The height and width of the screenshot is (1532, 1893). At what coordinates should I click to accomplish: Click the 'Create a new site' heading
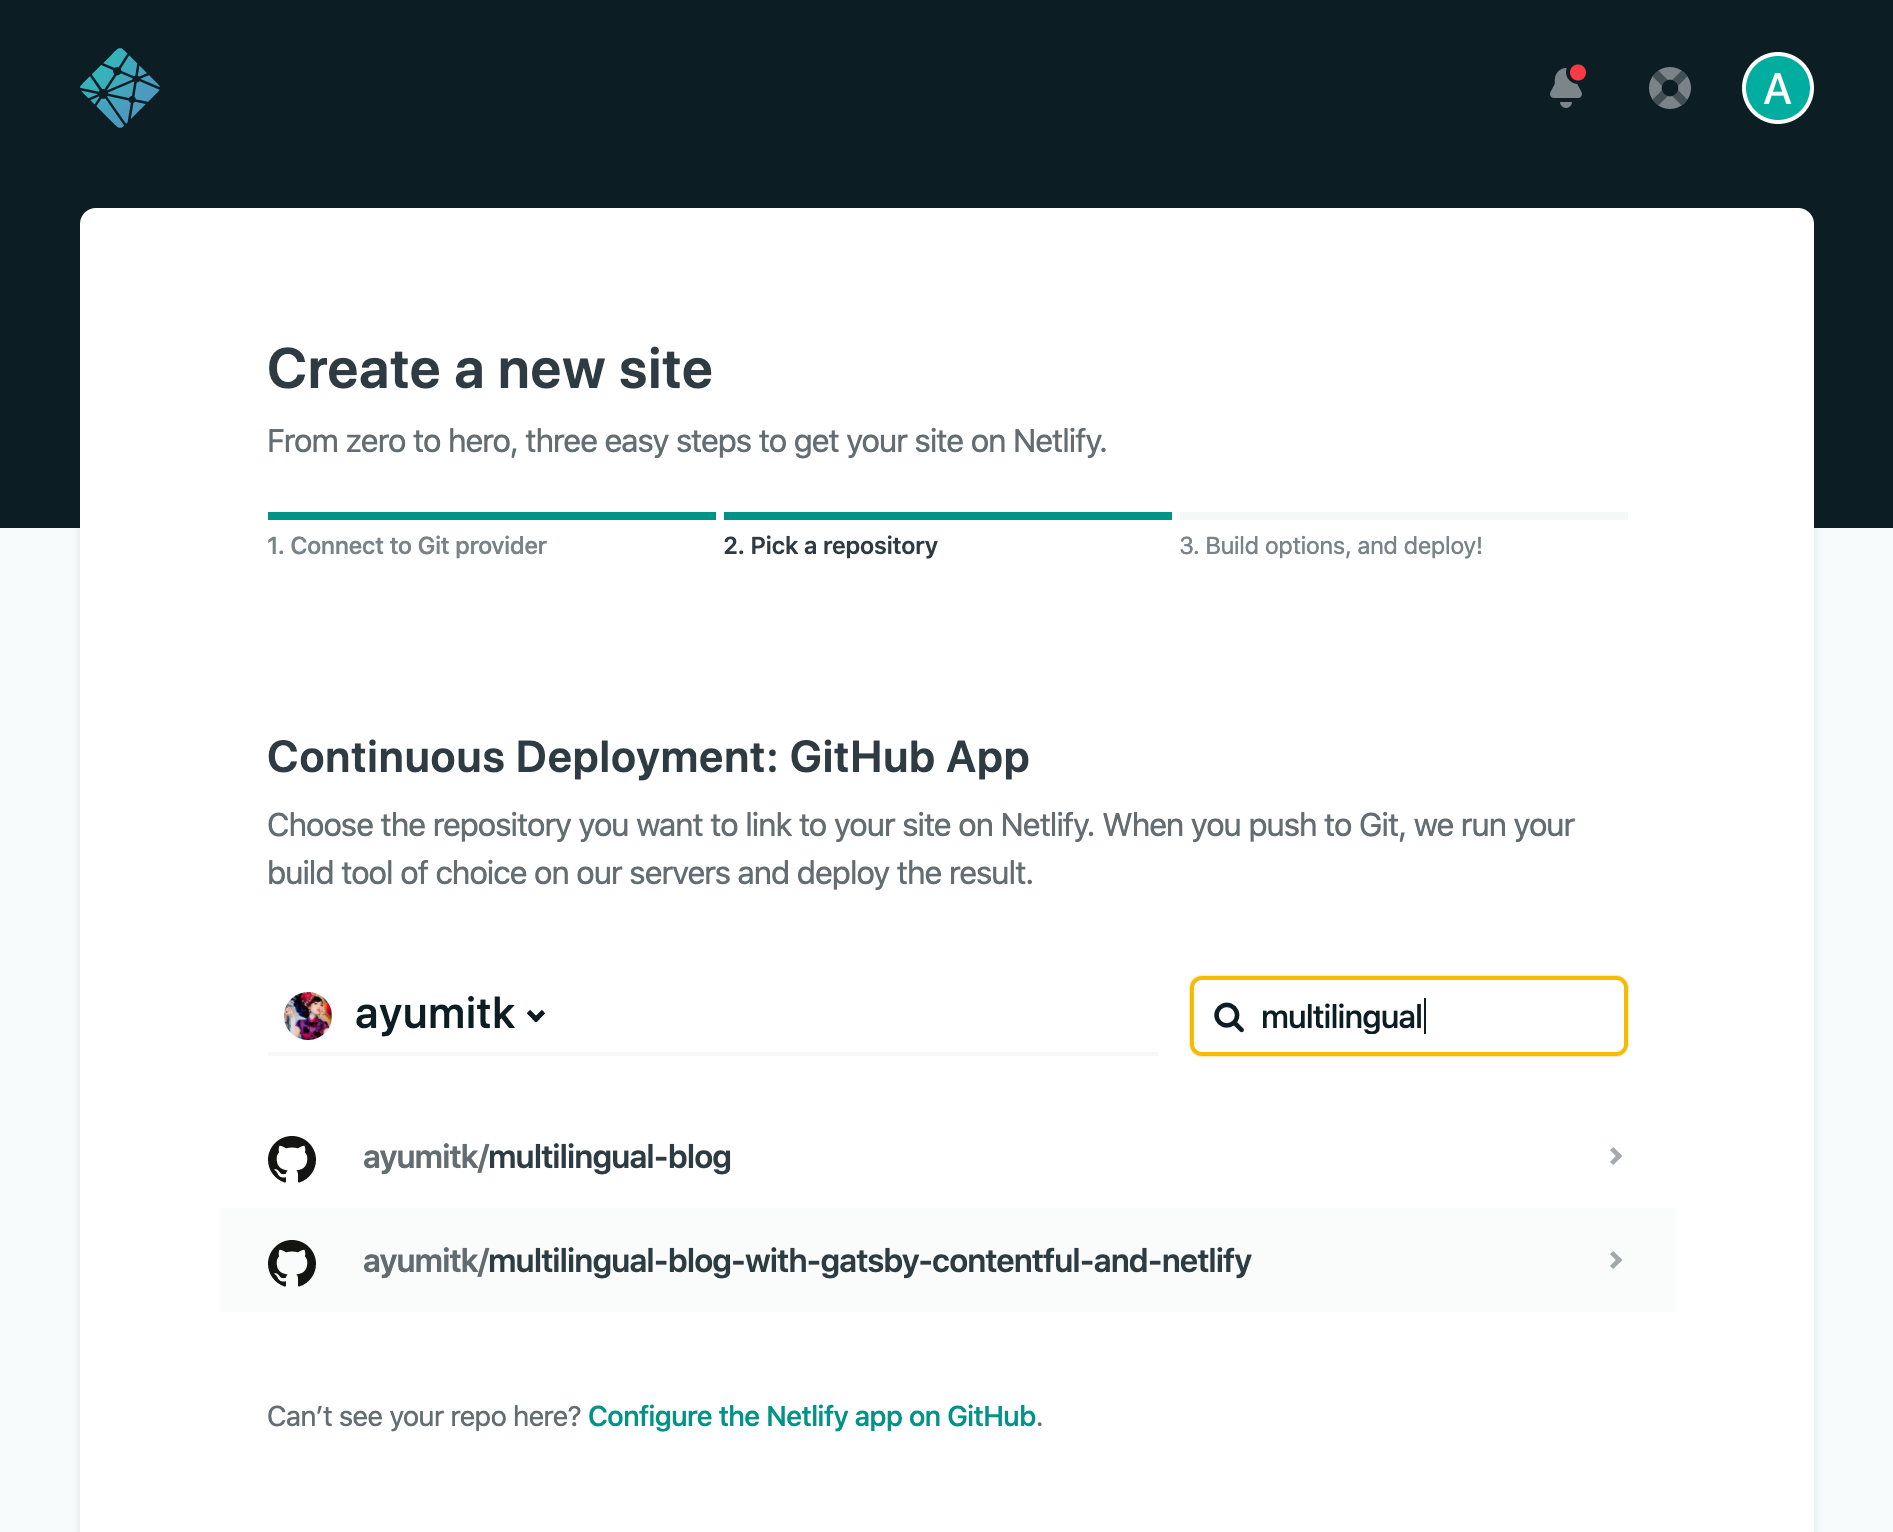click(x=490, y=369)
